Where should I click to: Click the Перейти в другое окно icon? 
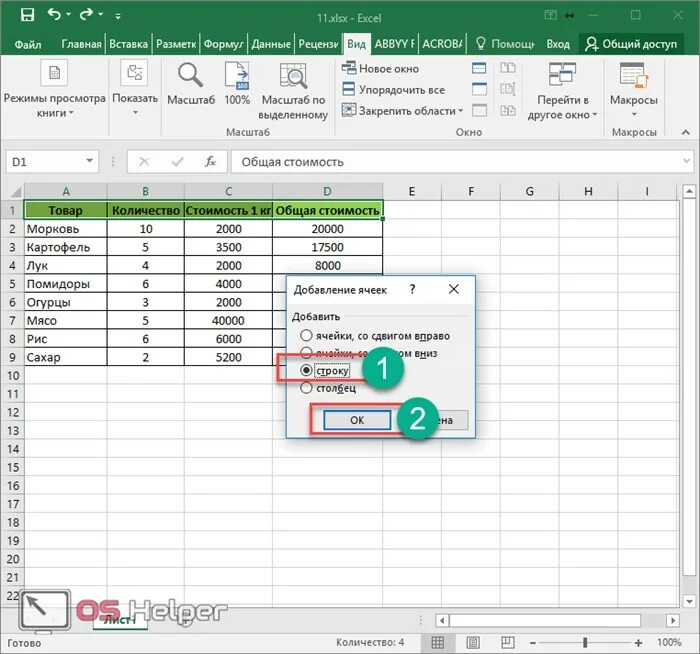(x=562, y=74)
